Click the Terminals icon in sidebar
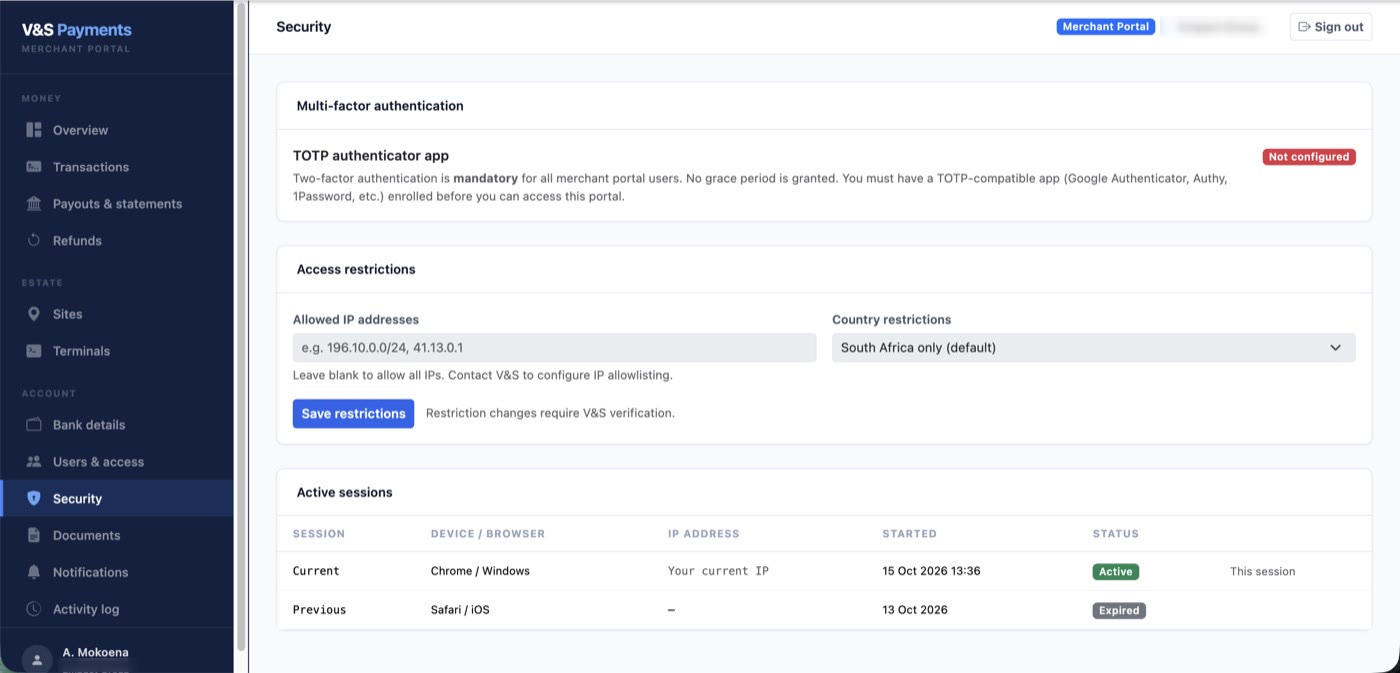The height and width of the screenshot is (673, 1400). coord(34,351)
